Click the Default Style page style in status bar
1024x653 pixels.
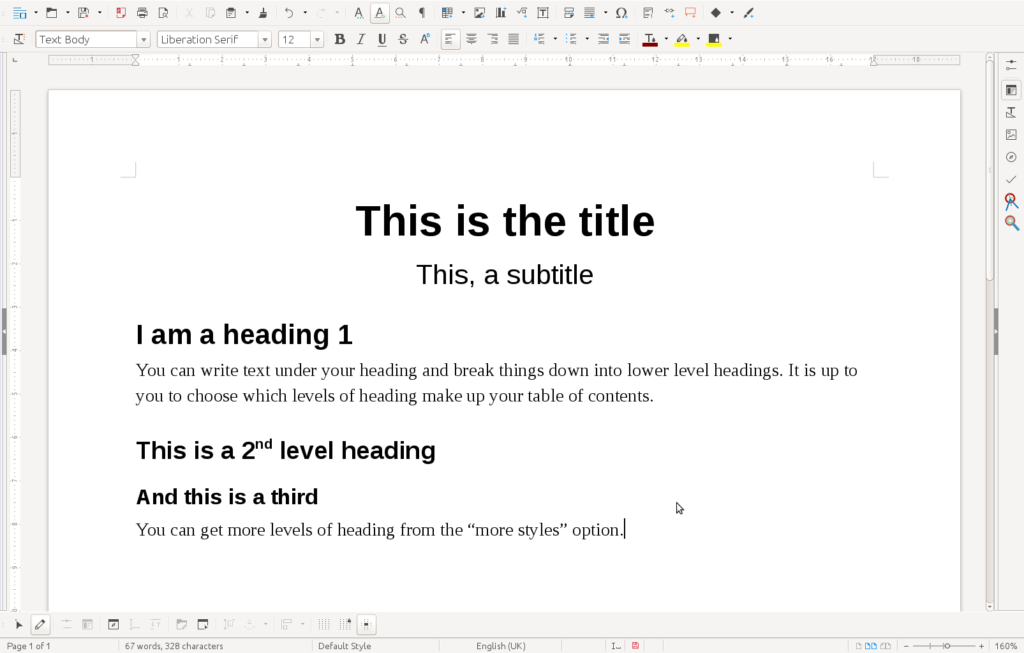344,646
